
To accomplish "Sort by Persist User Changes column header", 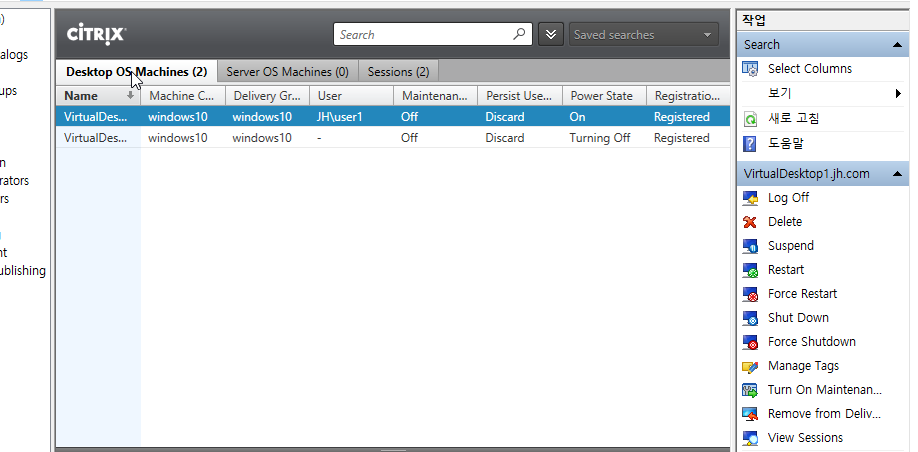I will (x=520, y=95).
